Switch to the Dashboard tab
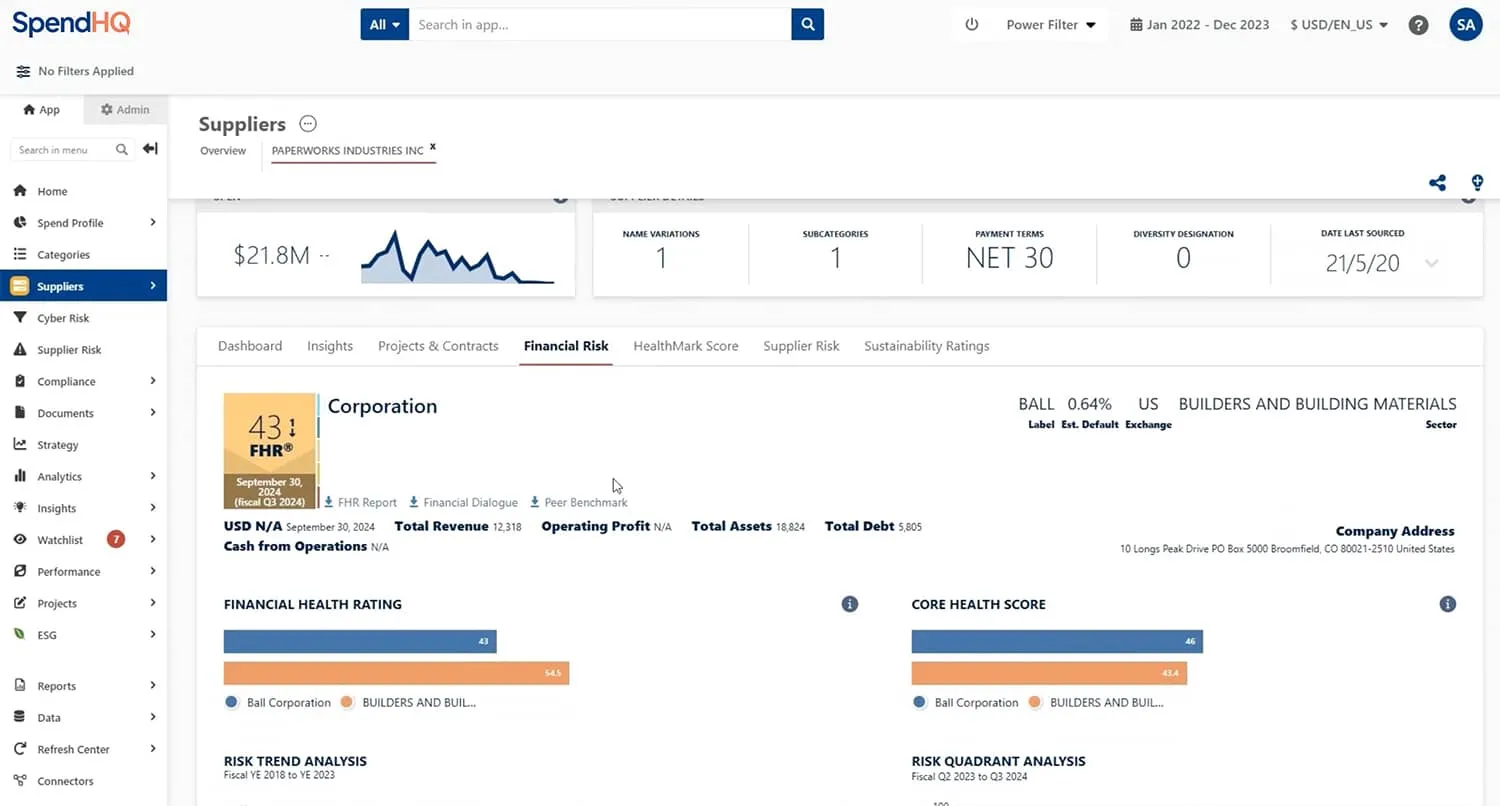1500x806 pixels. pos(250,346)
